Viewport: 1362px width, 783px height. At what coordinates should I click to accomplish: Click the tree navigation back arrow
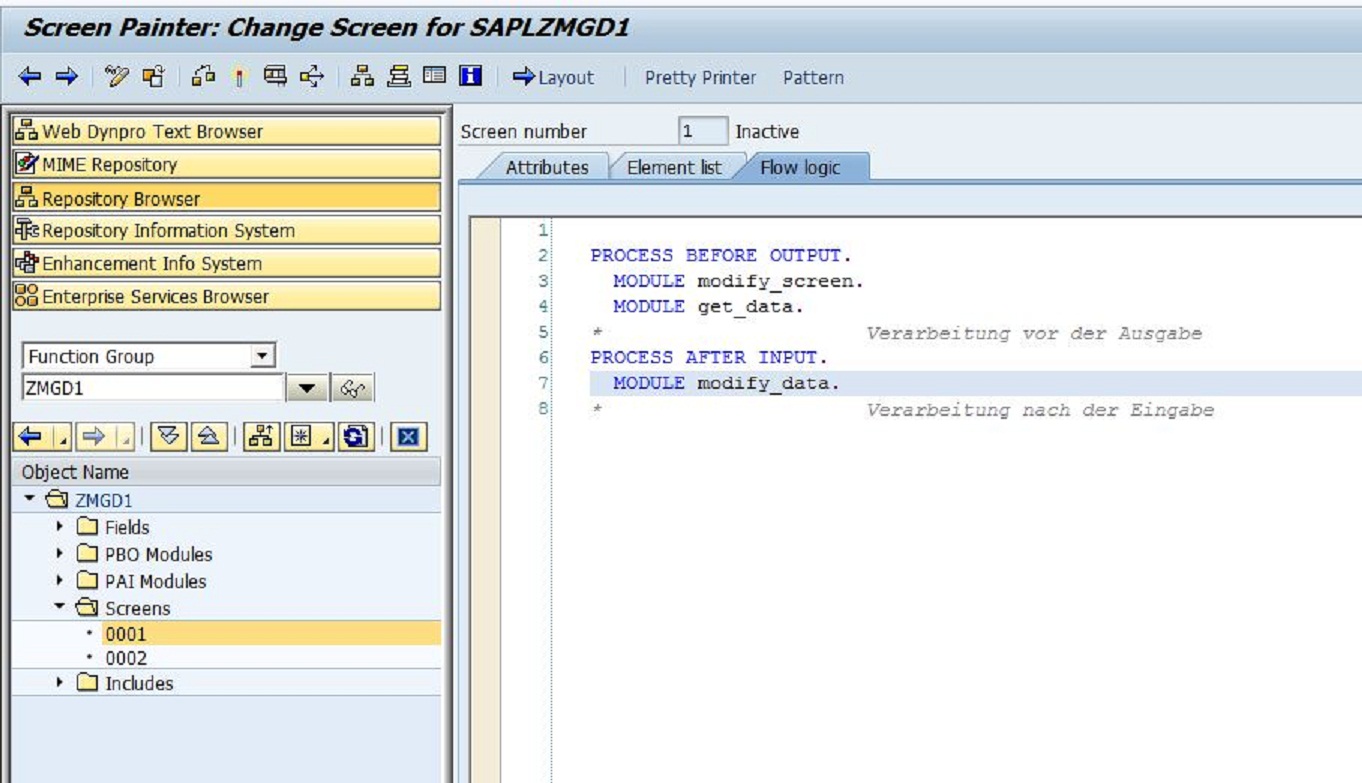[x=31, y=437]
